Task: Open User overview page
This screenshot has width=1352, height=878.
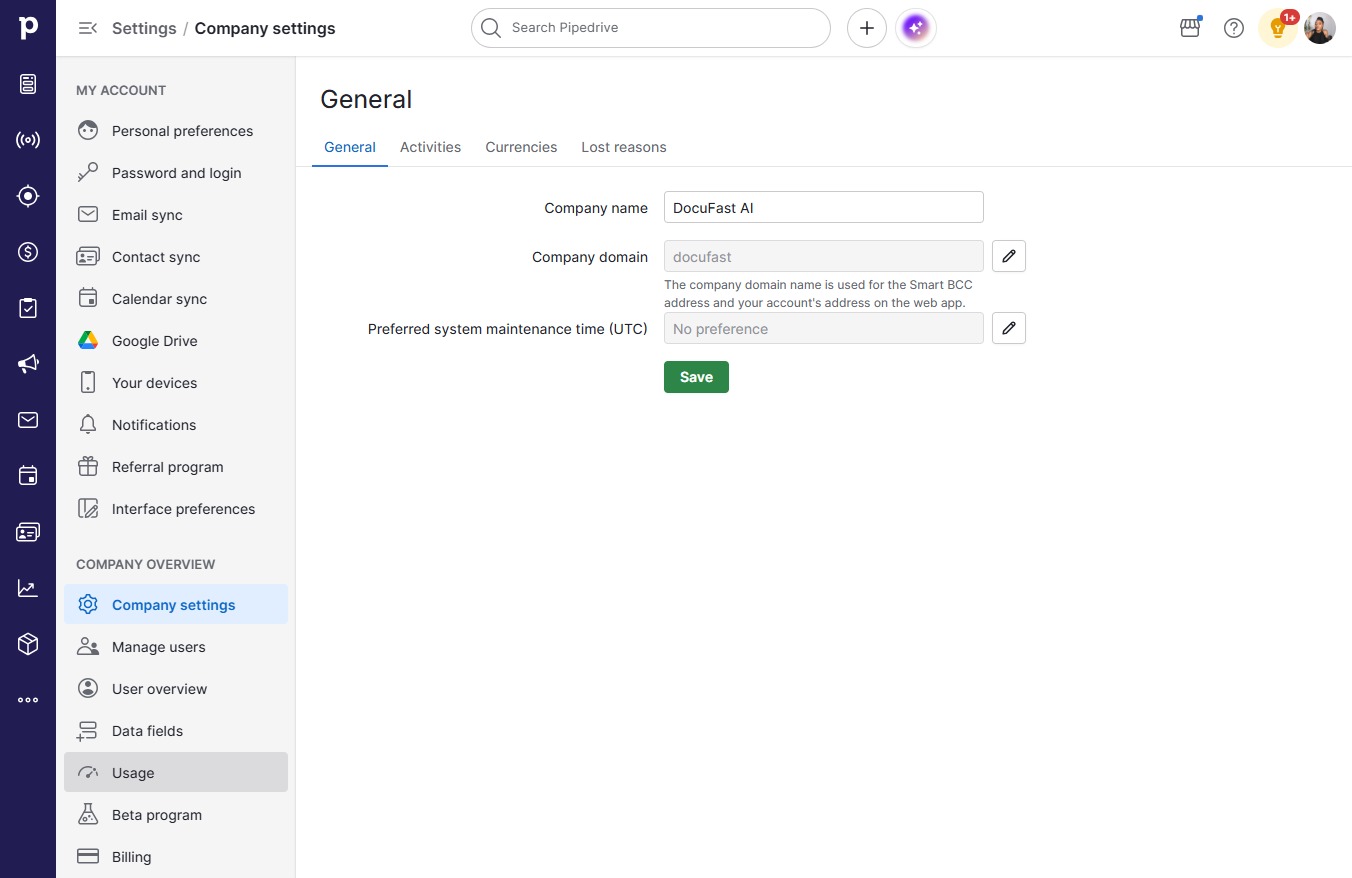Action: [176, 689]
